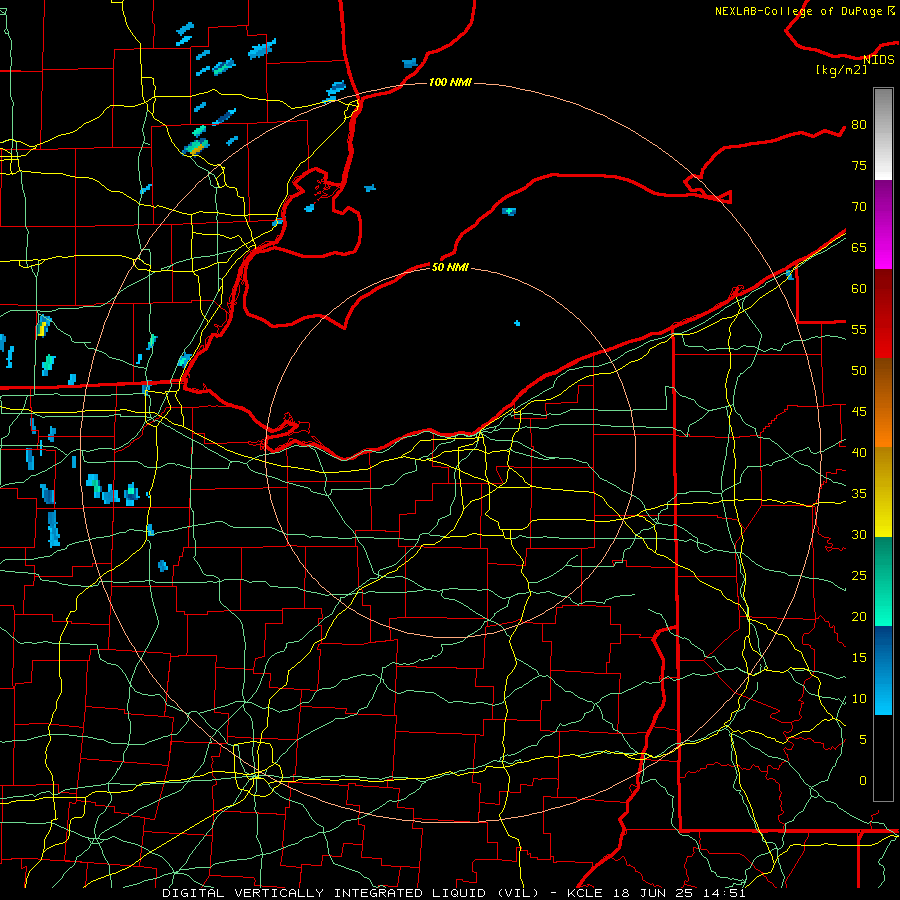
Task: Click the 5 value on the scale
Action: (x=863, y=740)
